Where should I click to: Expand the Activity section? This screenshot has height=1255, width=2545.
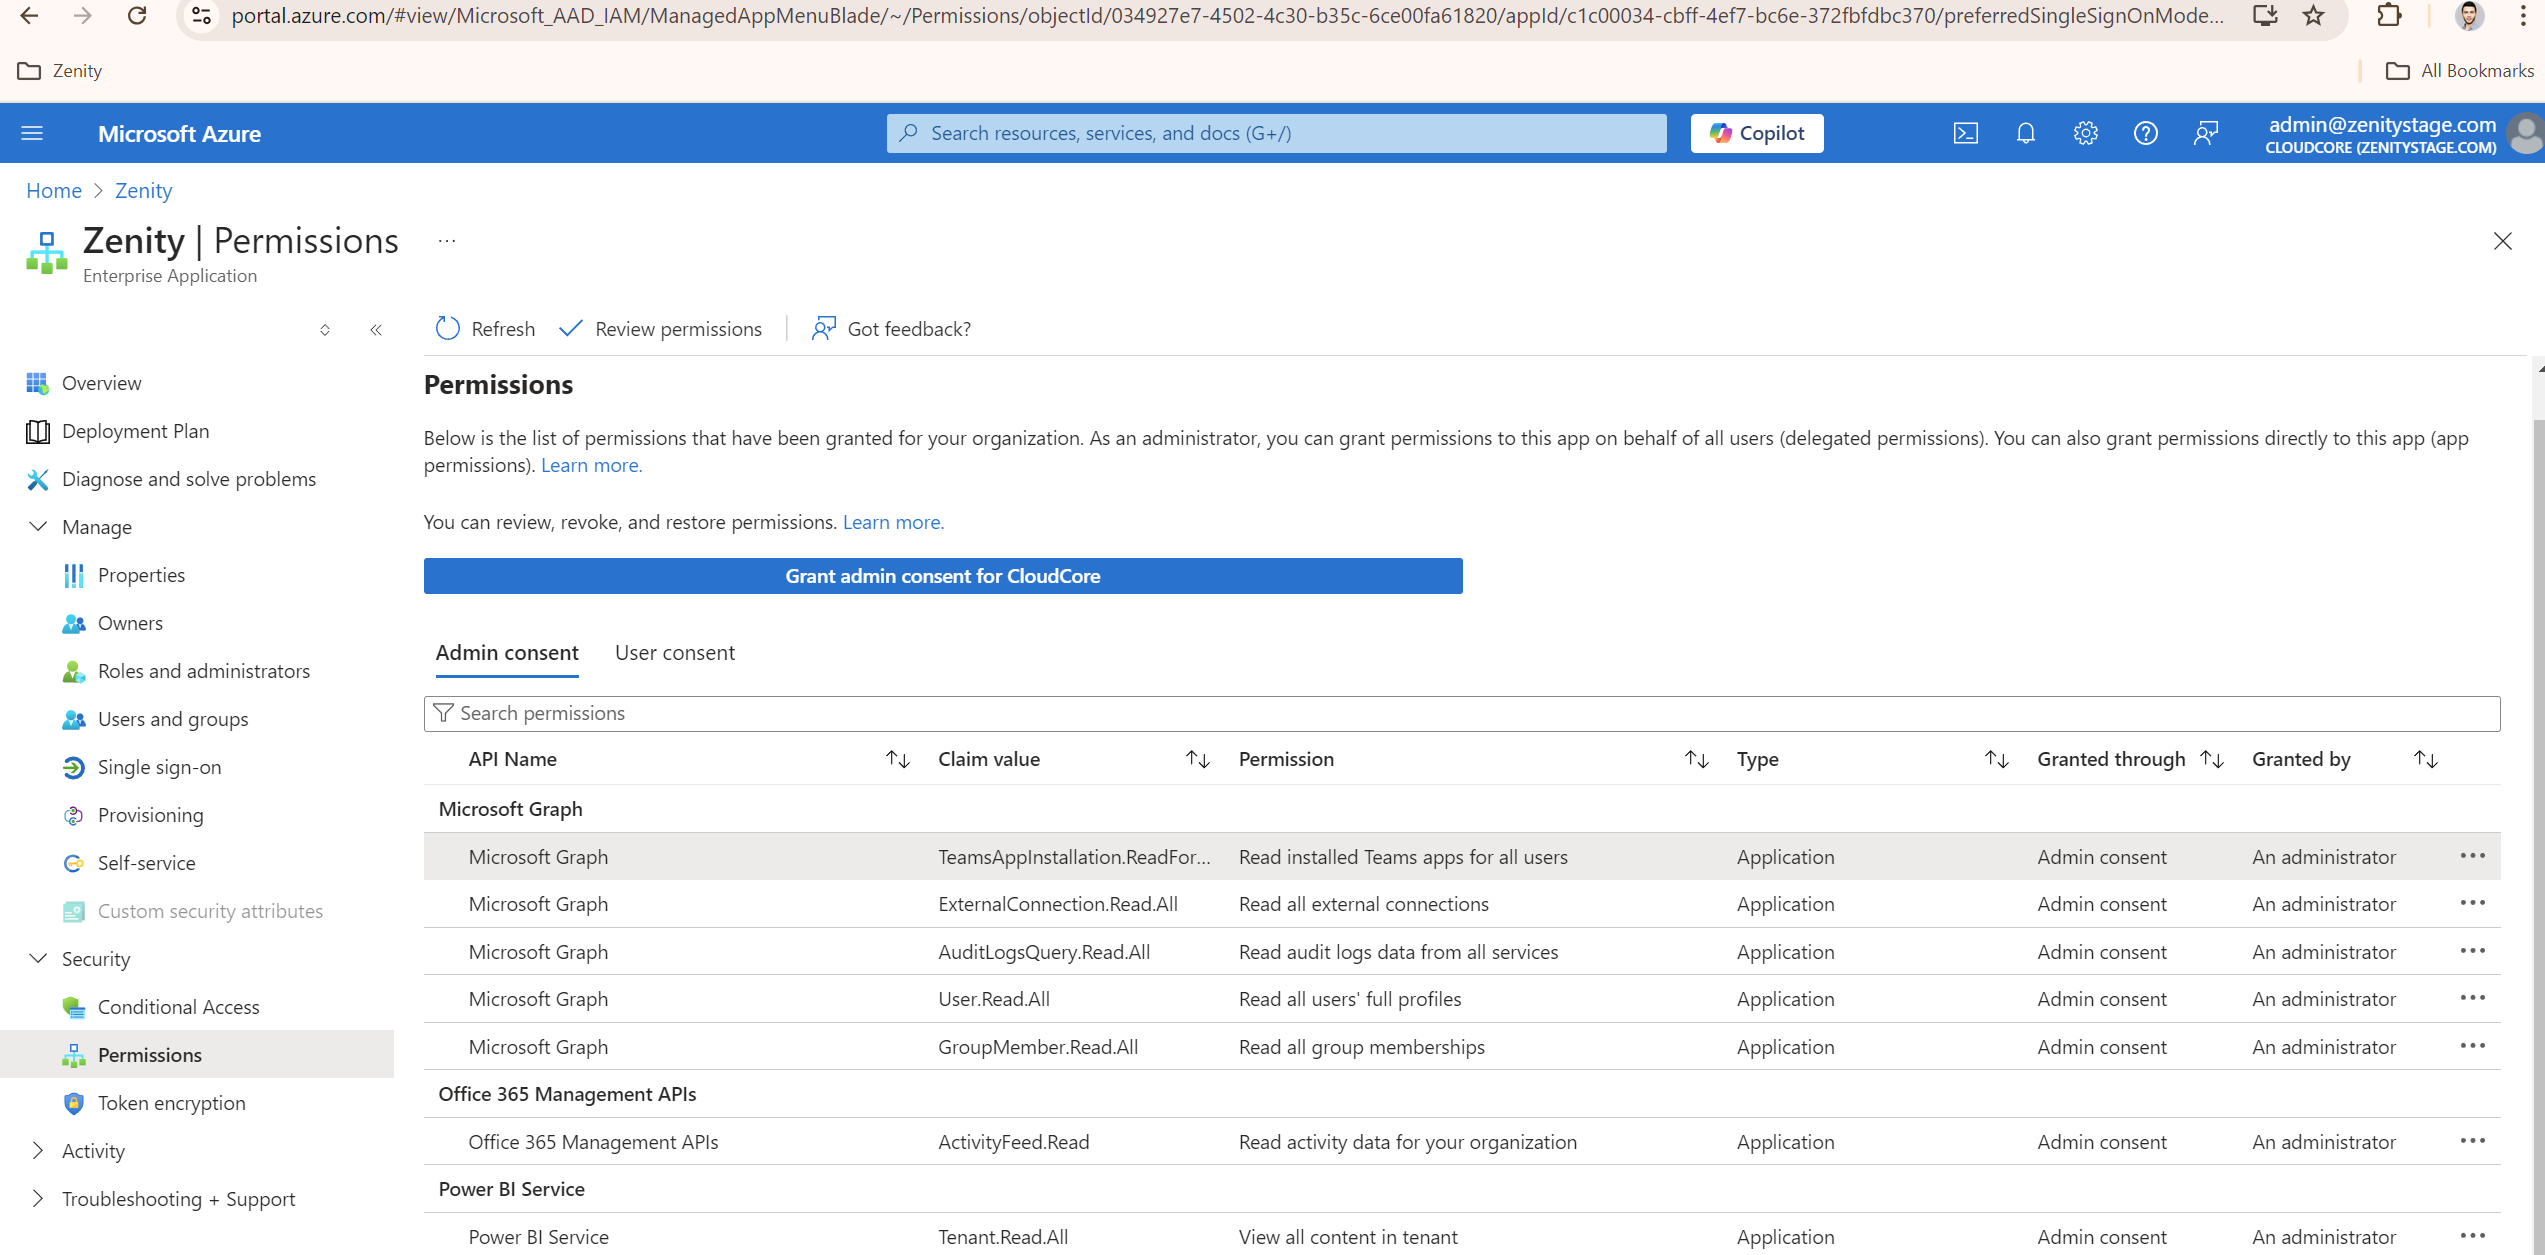coord(38,1151)
